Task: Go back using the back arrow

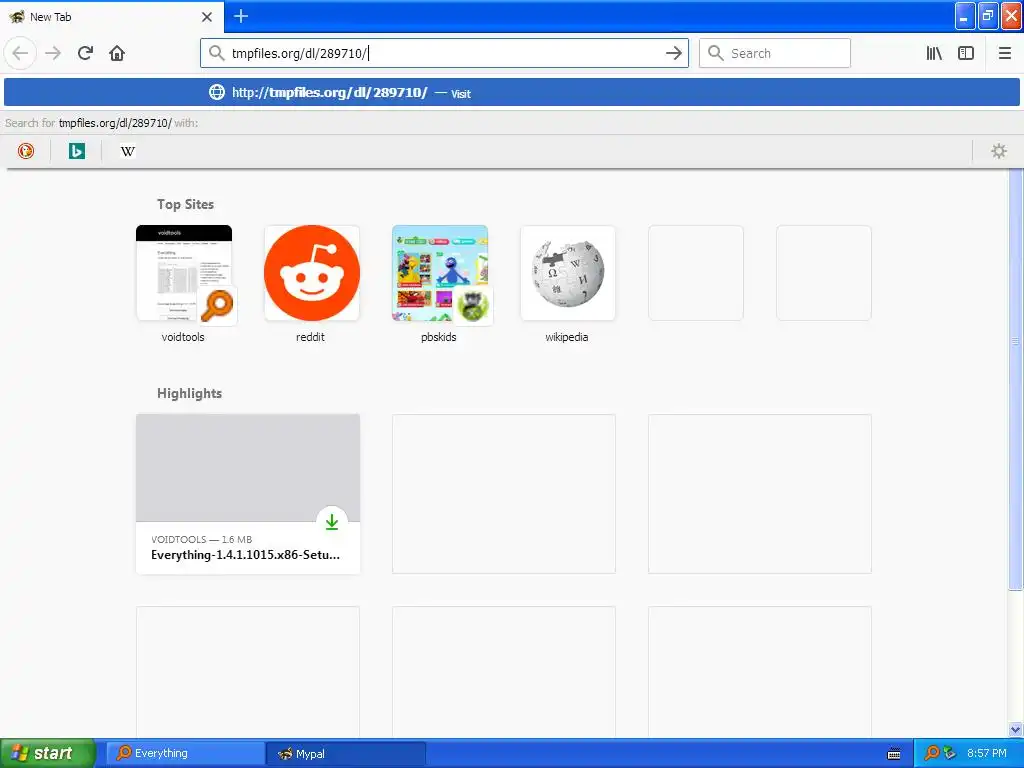Action: tap(20, 53)
